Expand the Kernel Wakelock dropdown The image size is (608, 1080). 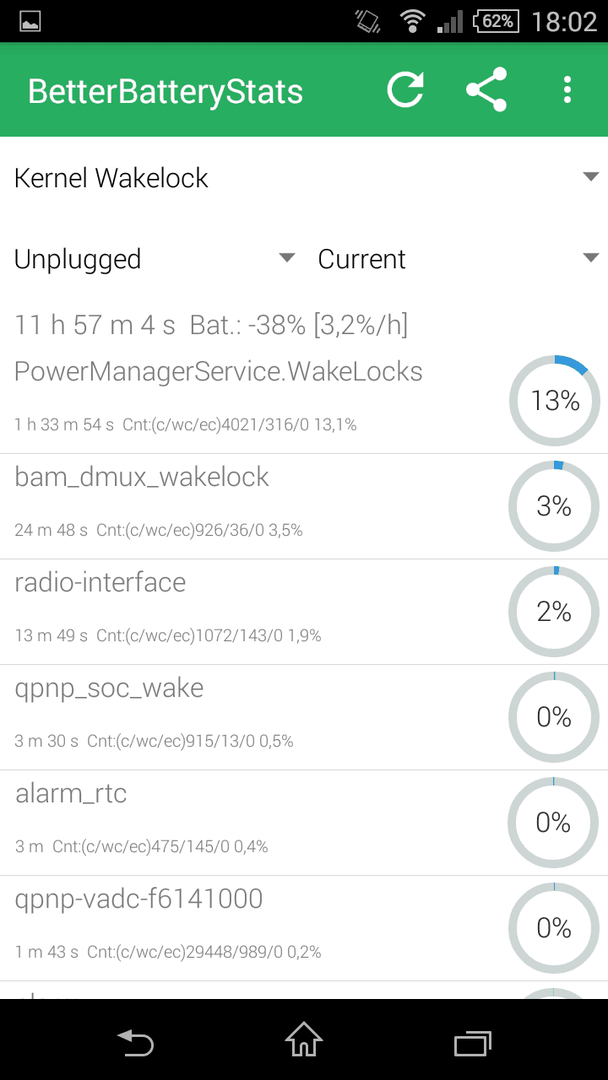click(x=304, y=178)
